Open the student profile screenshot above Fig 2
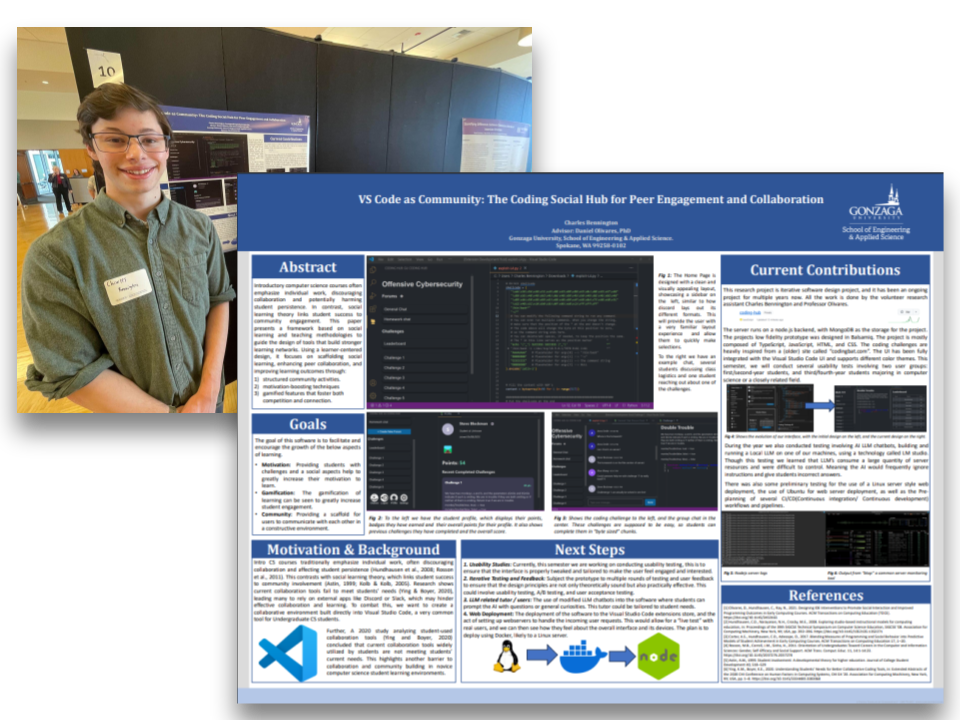Viewport: 960px width, 720px height. coord(455,462)
